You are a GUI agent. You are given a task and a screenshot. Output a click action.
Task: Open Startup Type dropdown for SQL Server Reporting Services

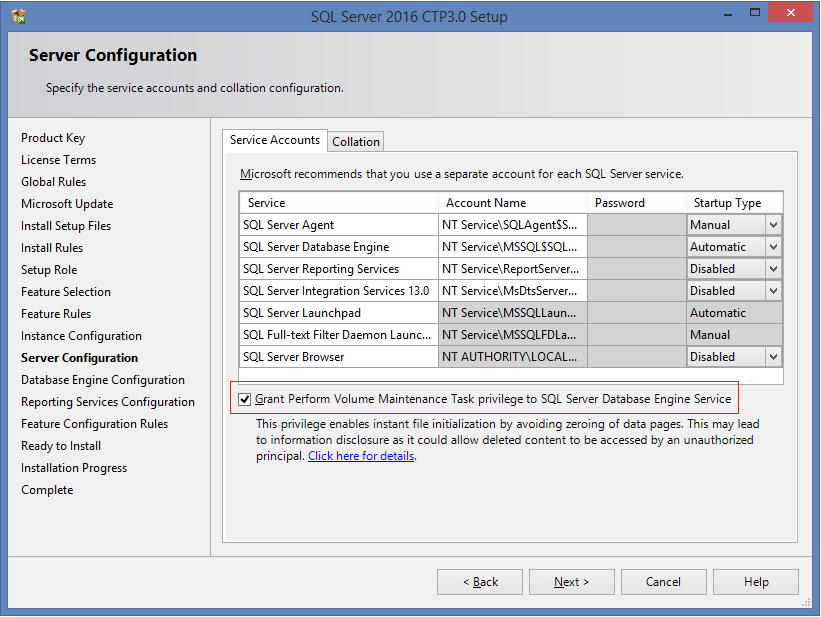click(x=773, y=269)
